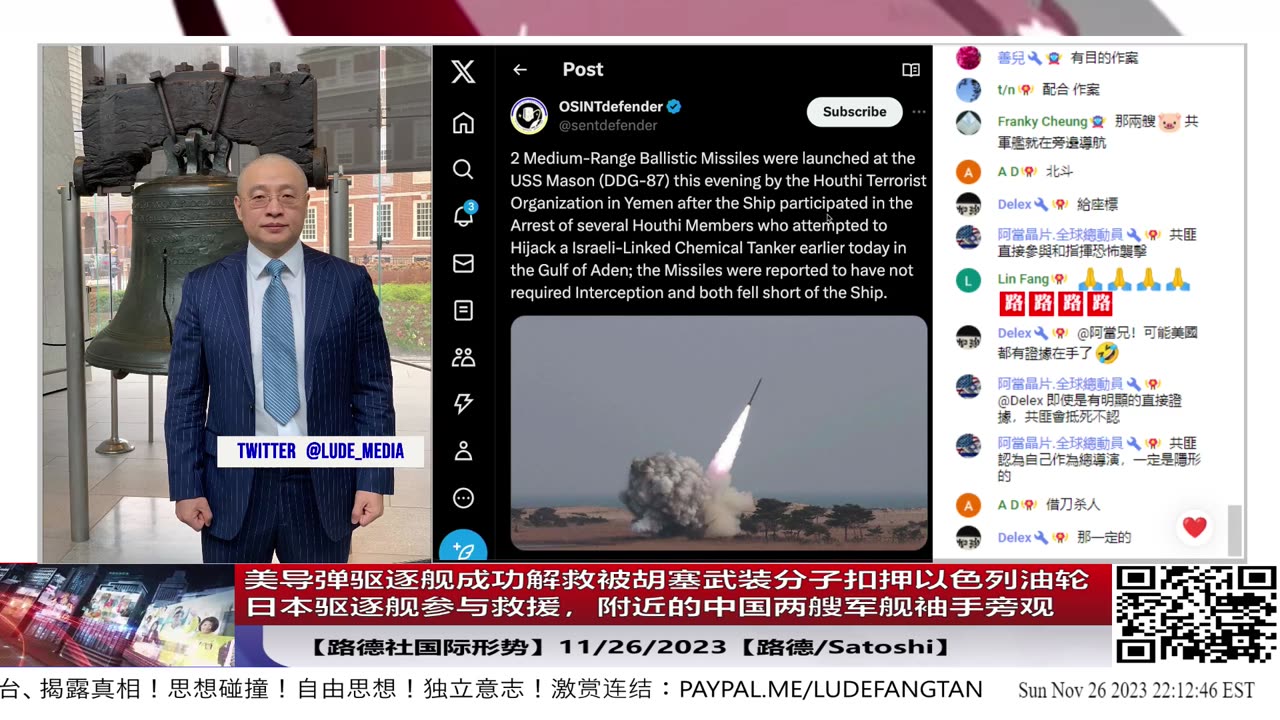
Task: Click the 路德社国际形势 11/26/2023 title bar
Action: [x=631, y=647]
